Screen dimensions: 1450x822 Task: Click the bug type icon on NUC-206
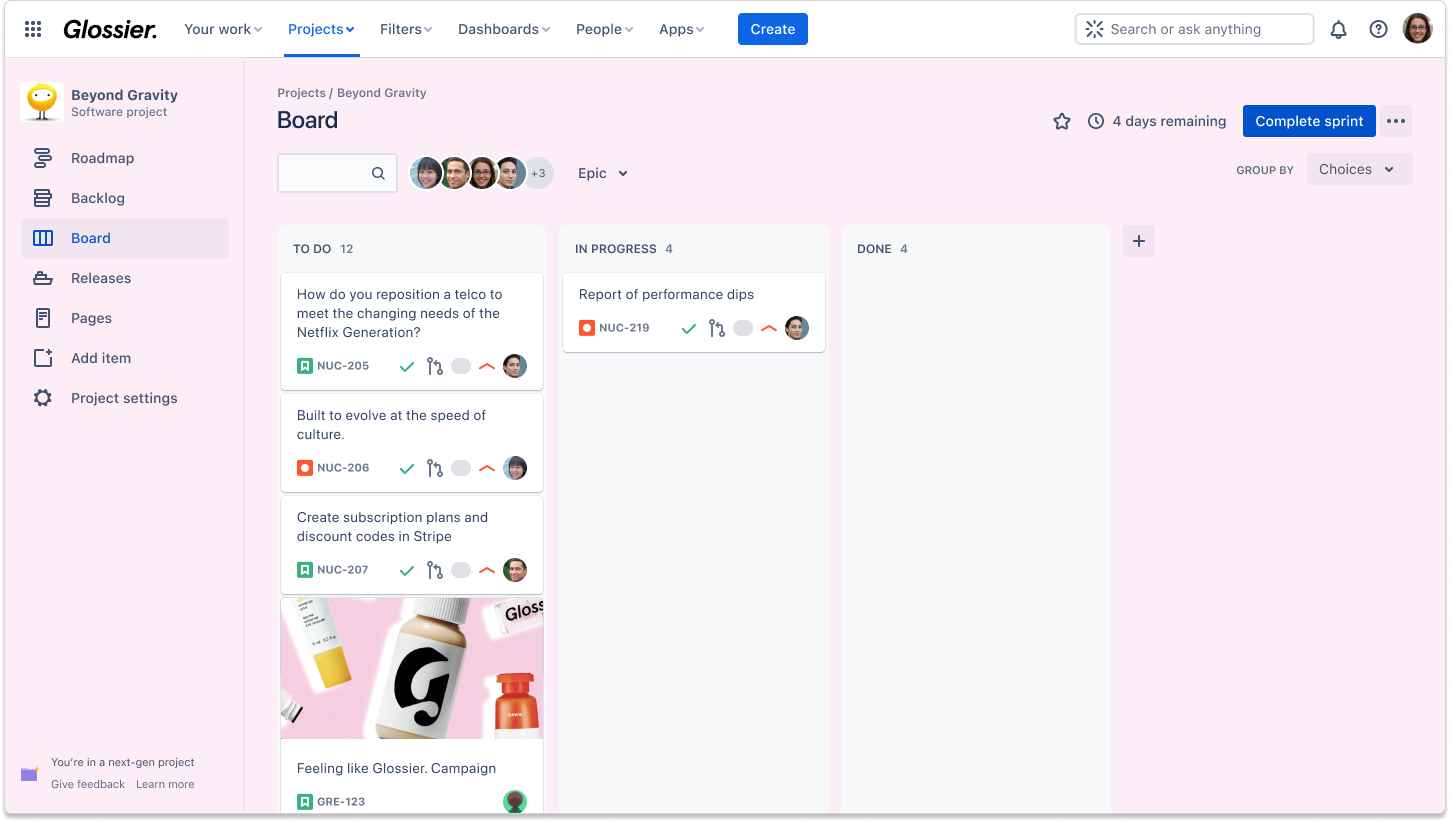(x=305, y=468)
